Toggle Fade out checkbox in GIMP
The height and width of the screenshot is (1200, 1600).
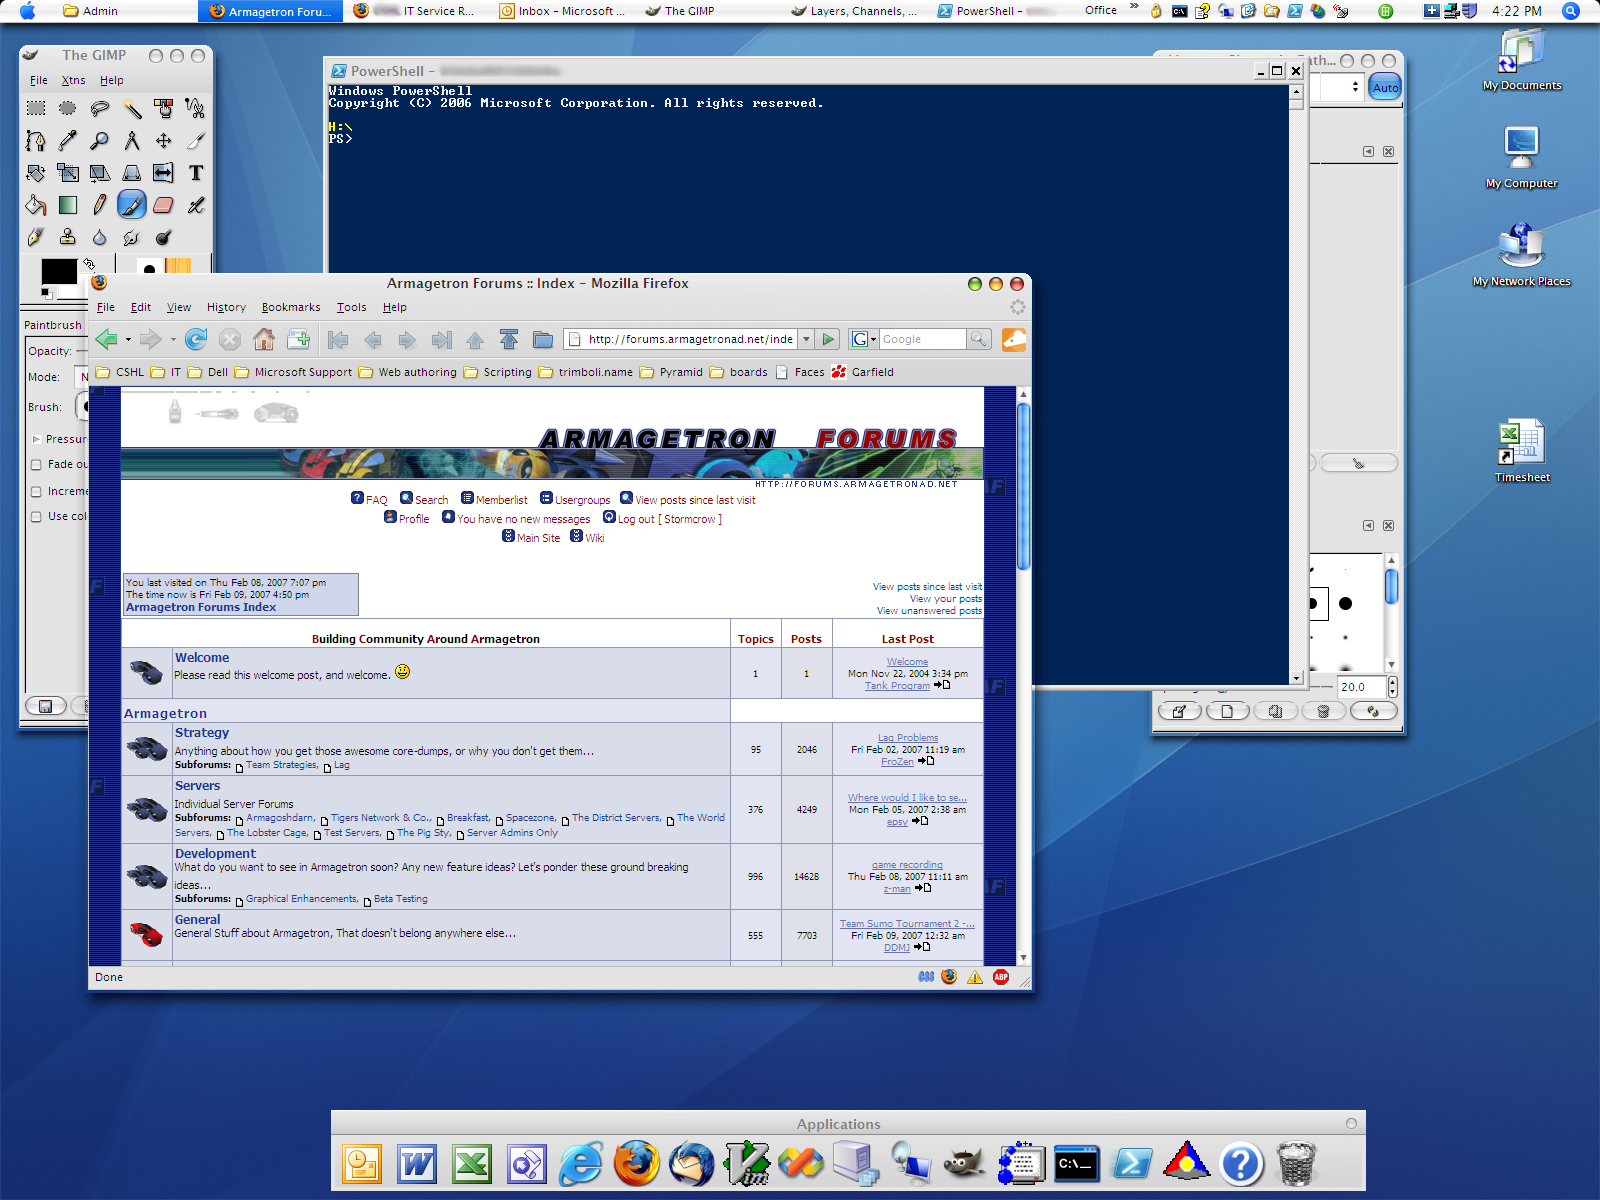(36, 465)
